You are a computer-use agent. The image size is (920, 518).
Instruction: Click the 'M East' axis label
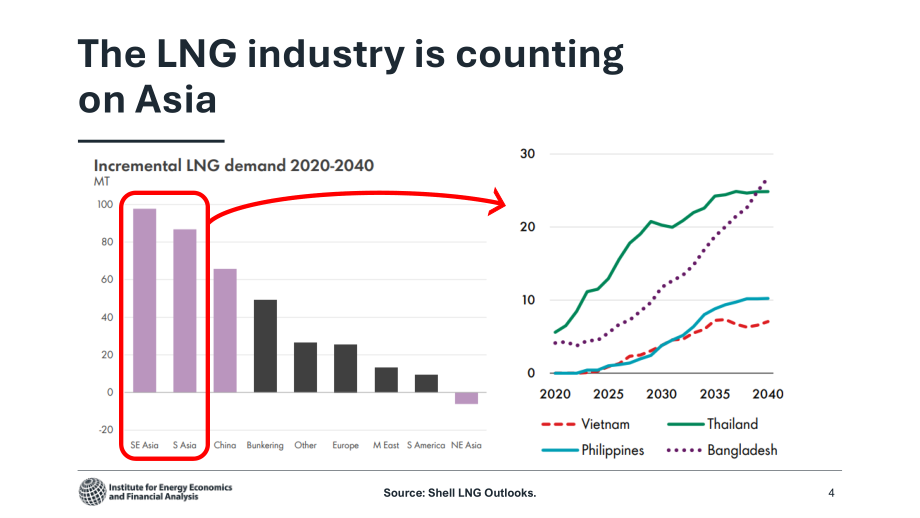pos(386,445)
